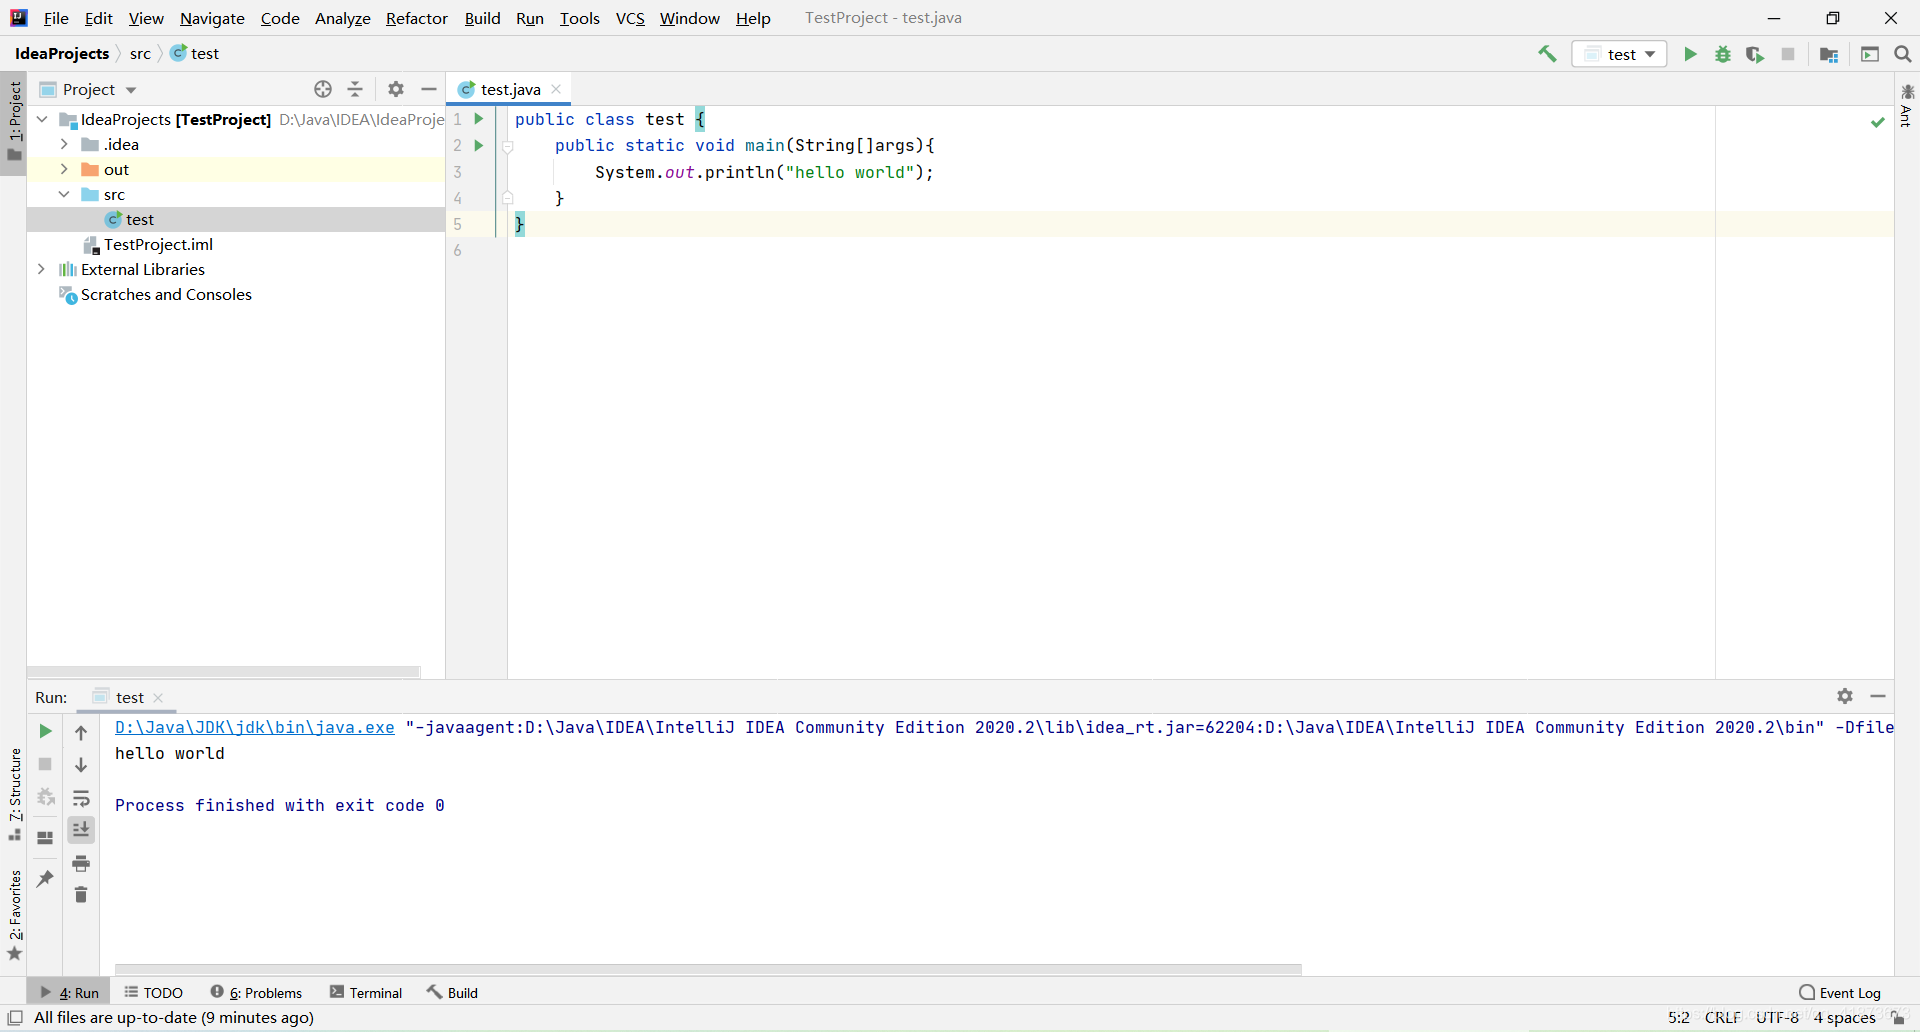Switch to the Terminal tool window tab

tap(366, 992)
